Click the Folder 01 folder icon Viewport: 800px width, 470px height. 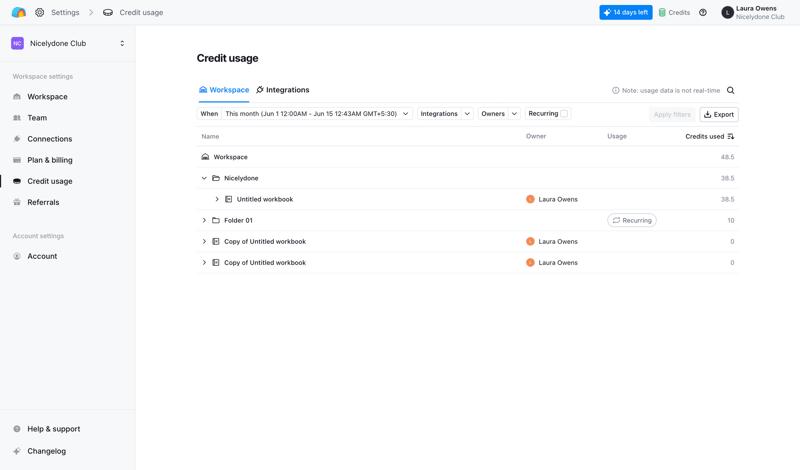tap(216, 220)
